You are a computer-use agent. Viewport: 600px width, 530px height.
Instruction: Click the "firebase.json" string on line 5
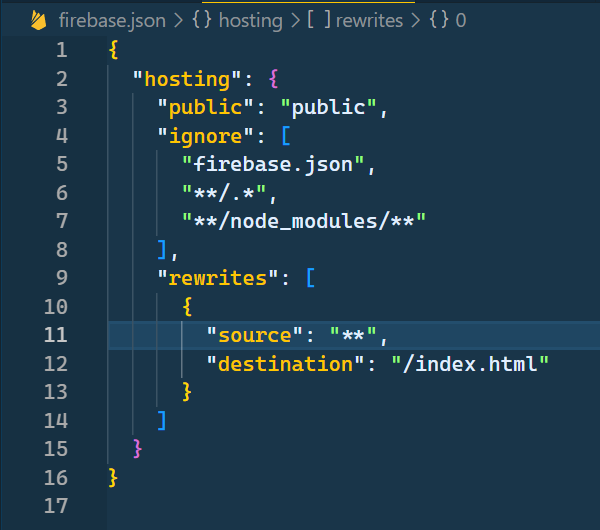(273, 165)
